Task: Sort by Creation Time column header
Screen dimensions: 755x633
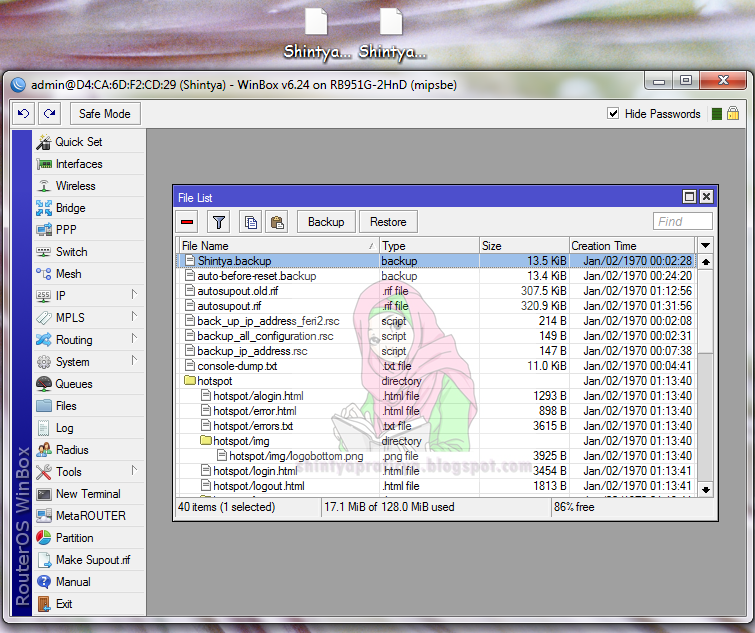Action: point(632,245)
